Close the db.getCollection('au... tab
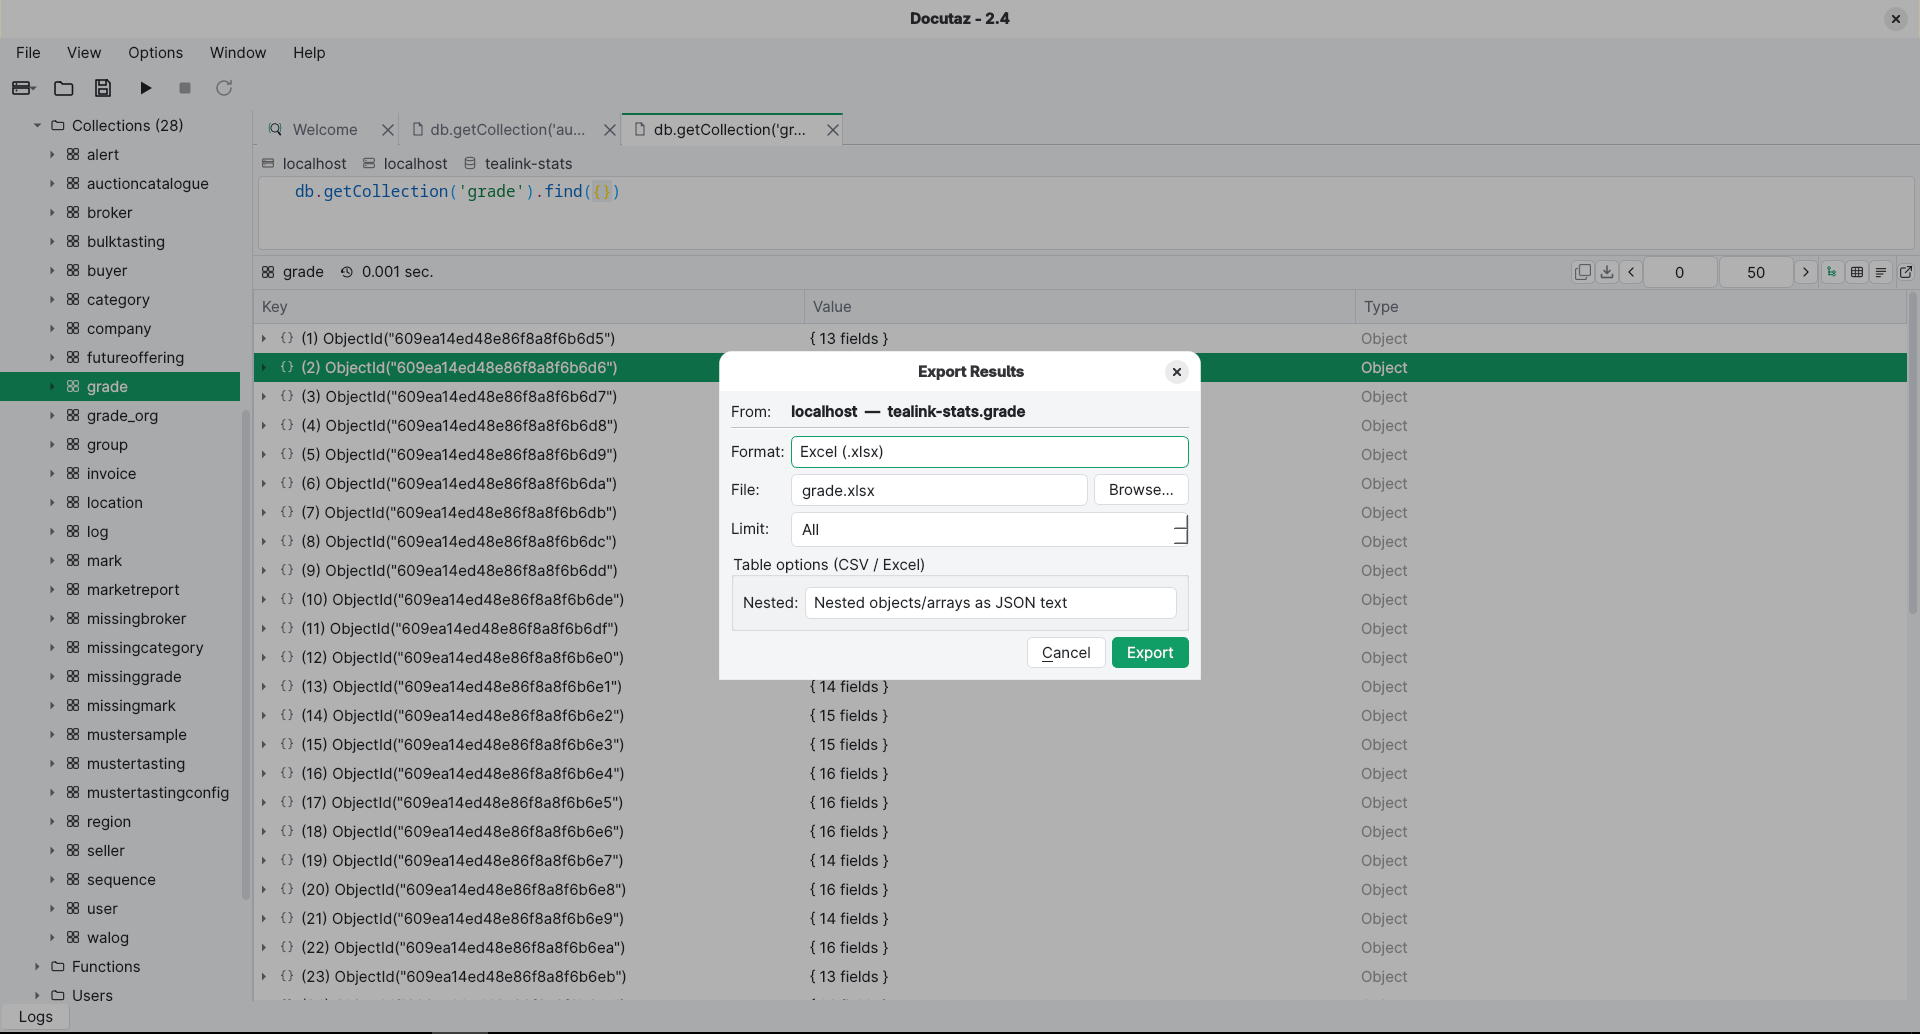Viewport: 1920px width, 1034px height. point(610,130)
